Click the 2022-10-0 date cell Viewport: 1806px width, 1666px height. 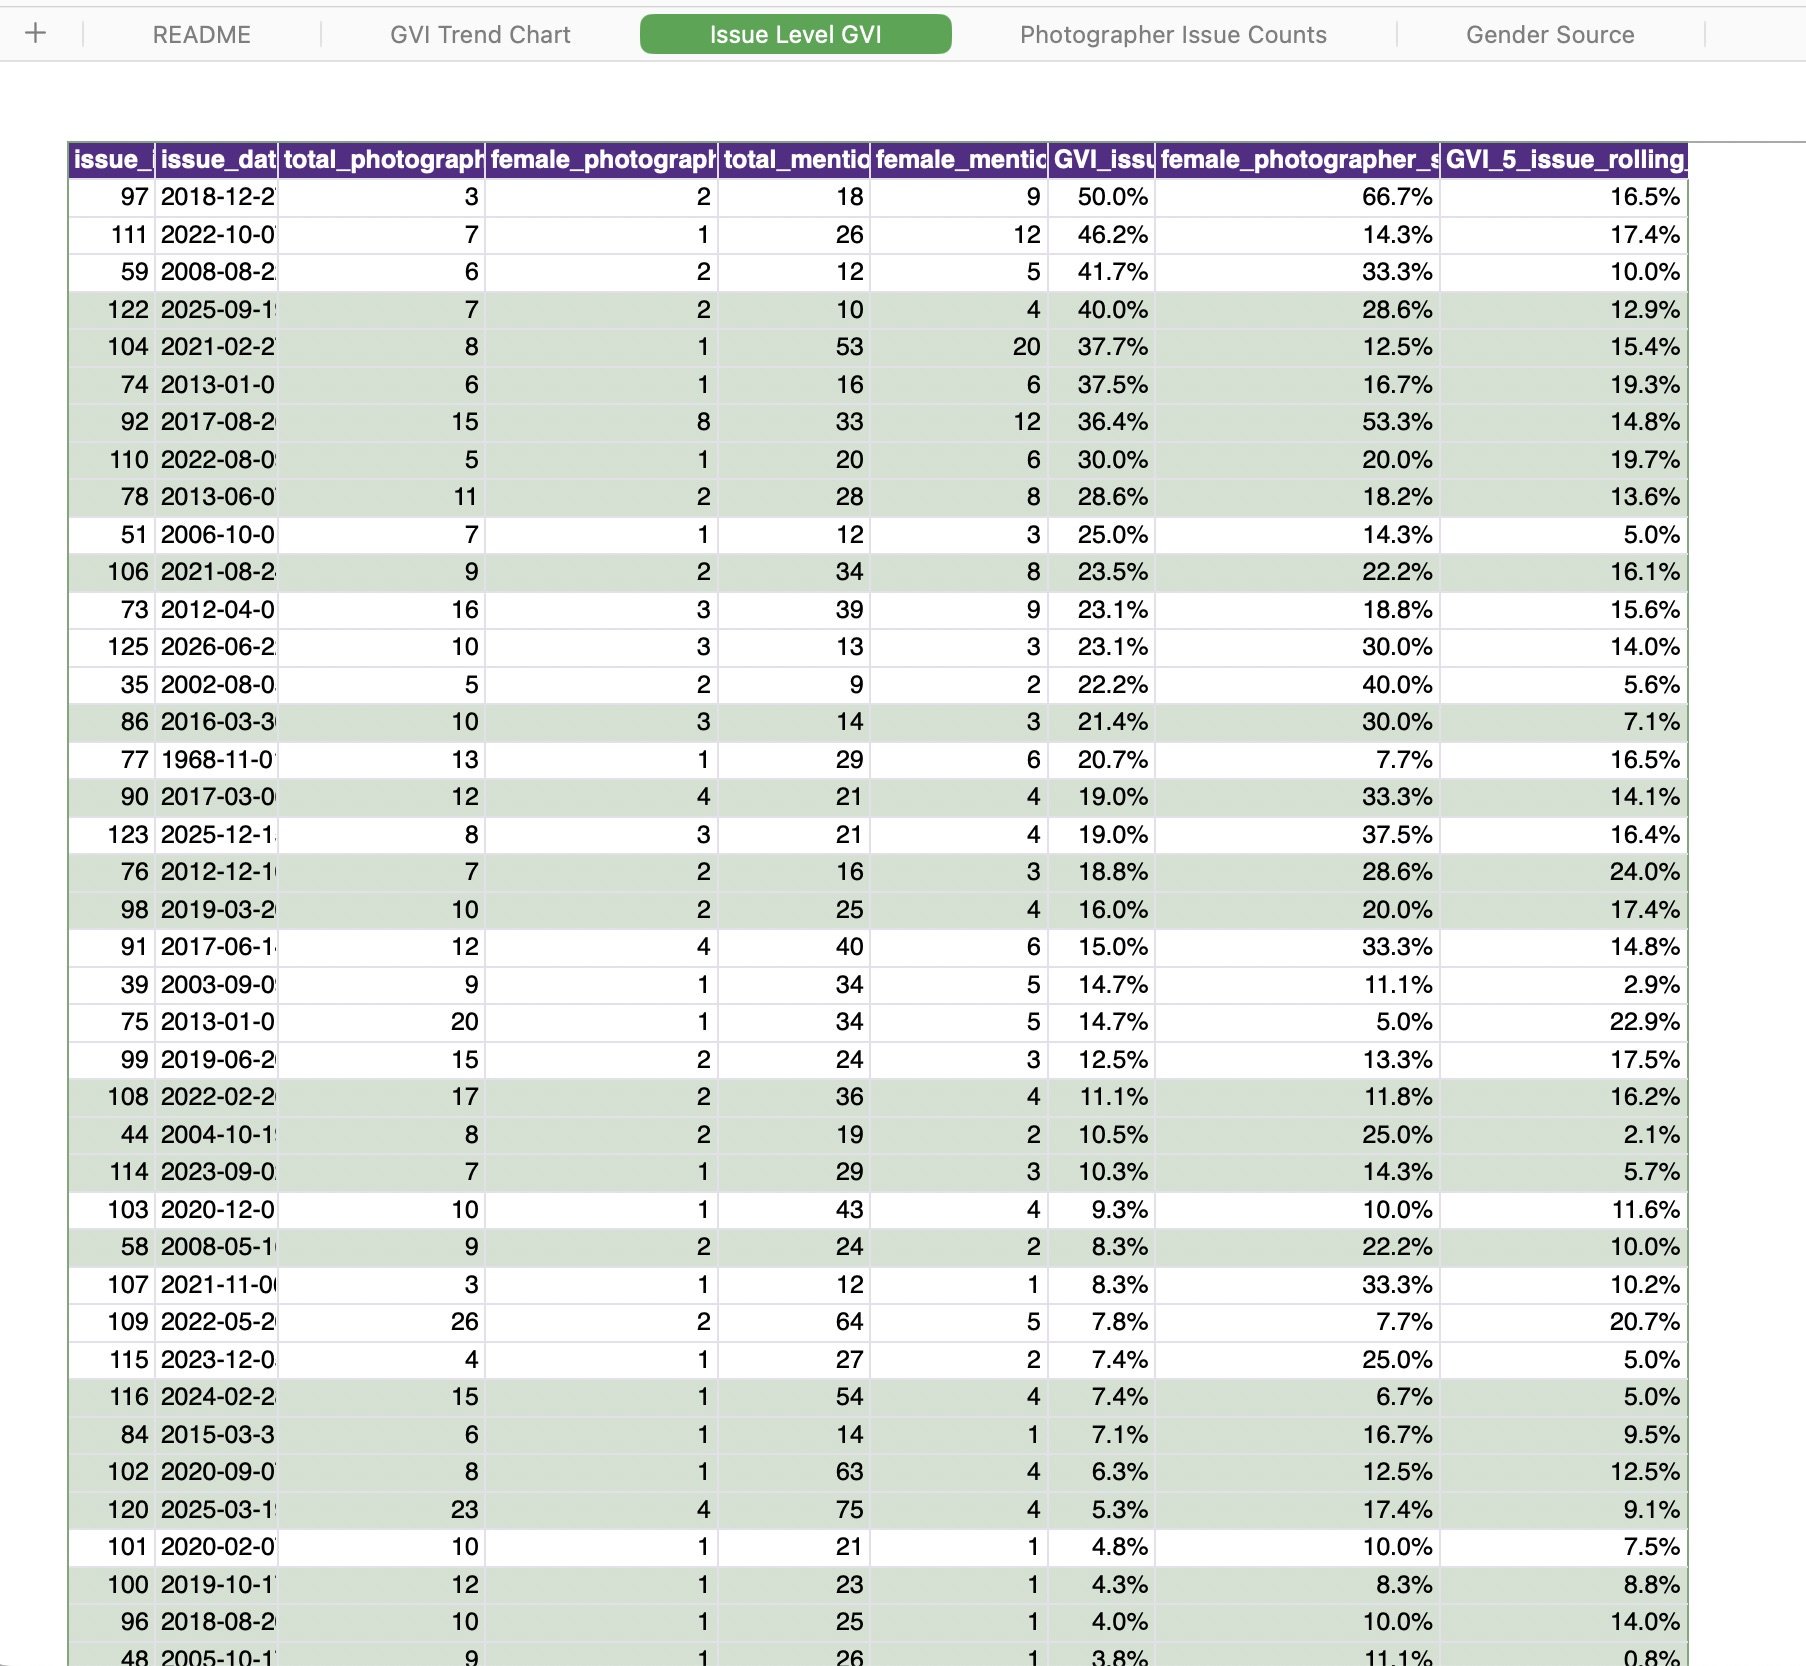(x=217, y=235)
